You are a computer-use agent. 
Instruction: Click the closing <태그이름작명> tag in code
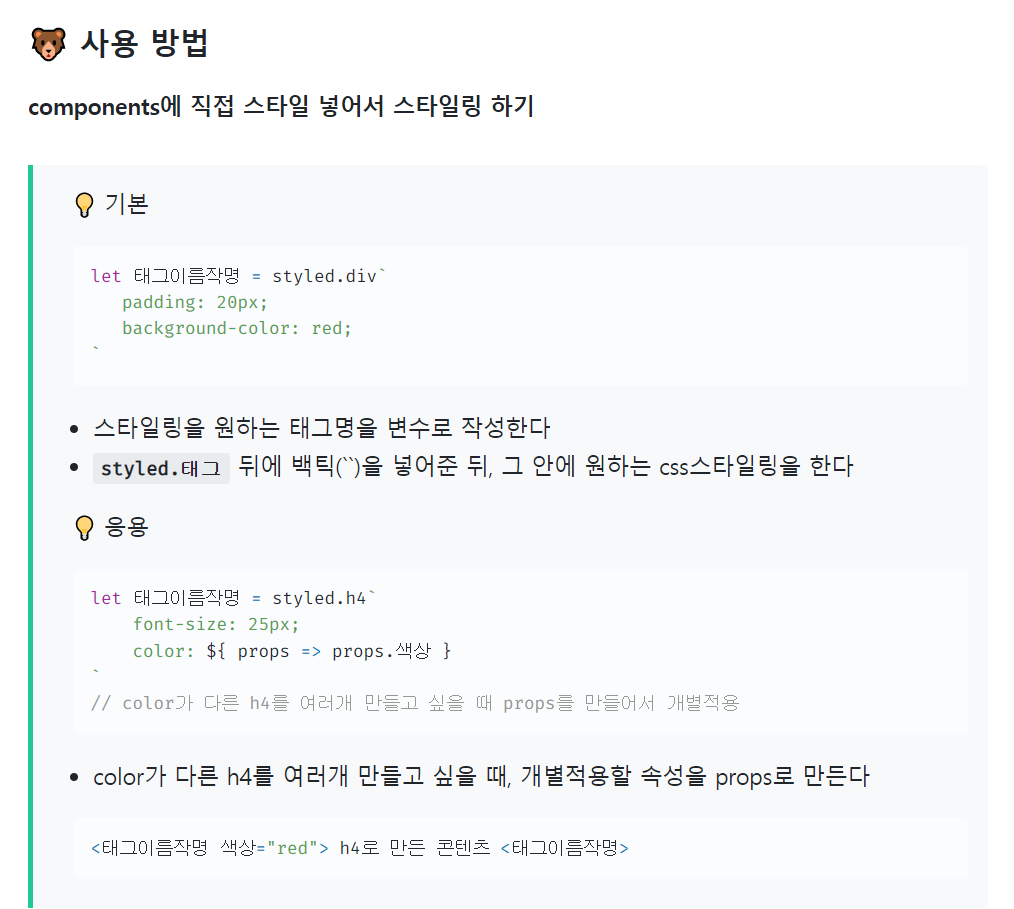coord(565,848)
